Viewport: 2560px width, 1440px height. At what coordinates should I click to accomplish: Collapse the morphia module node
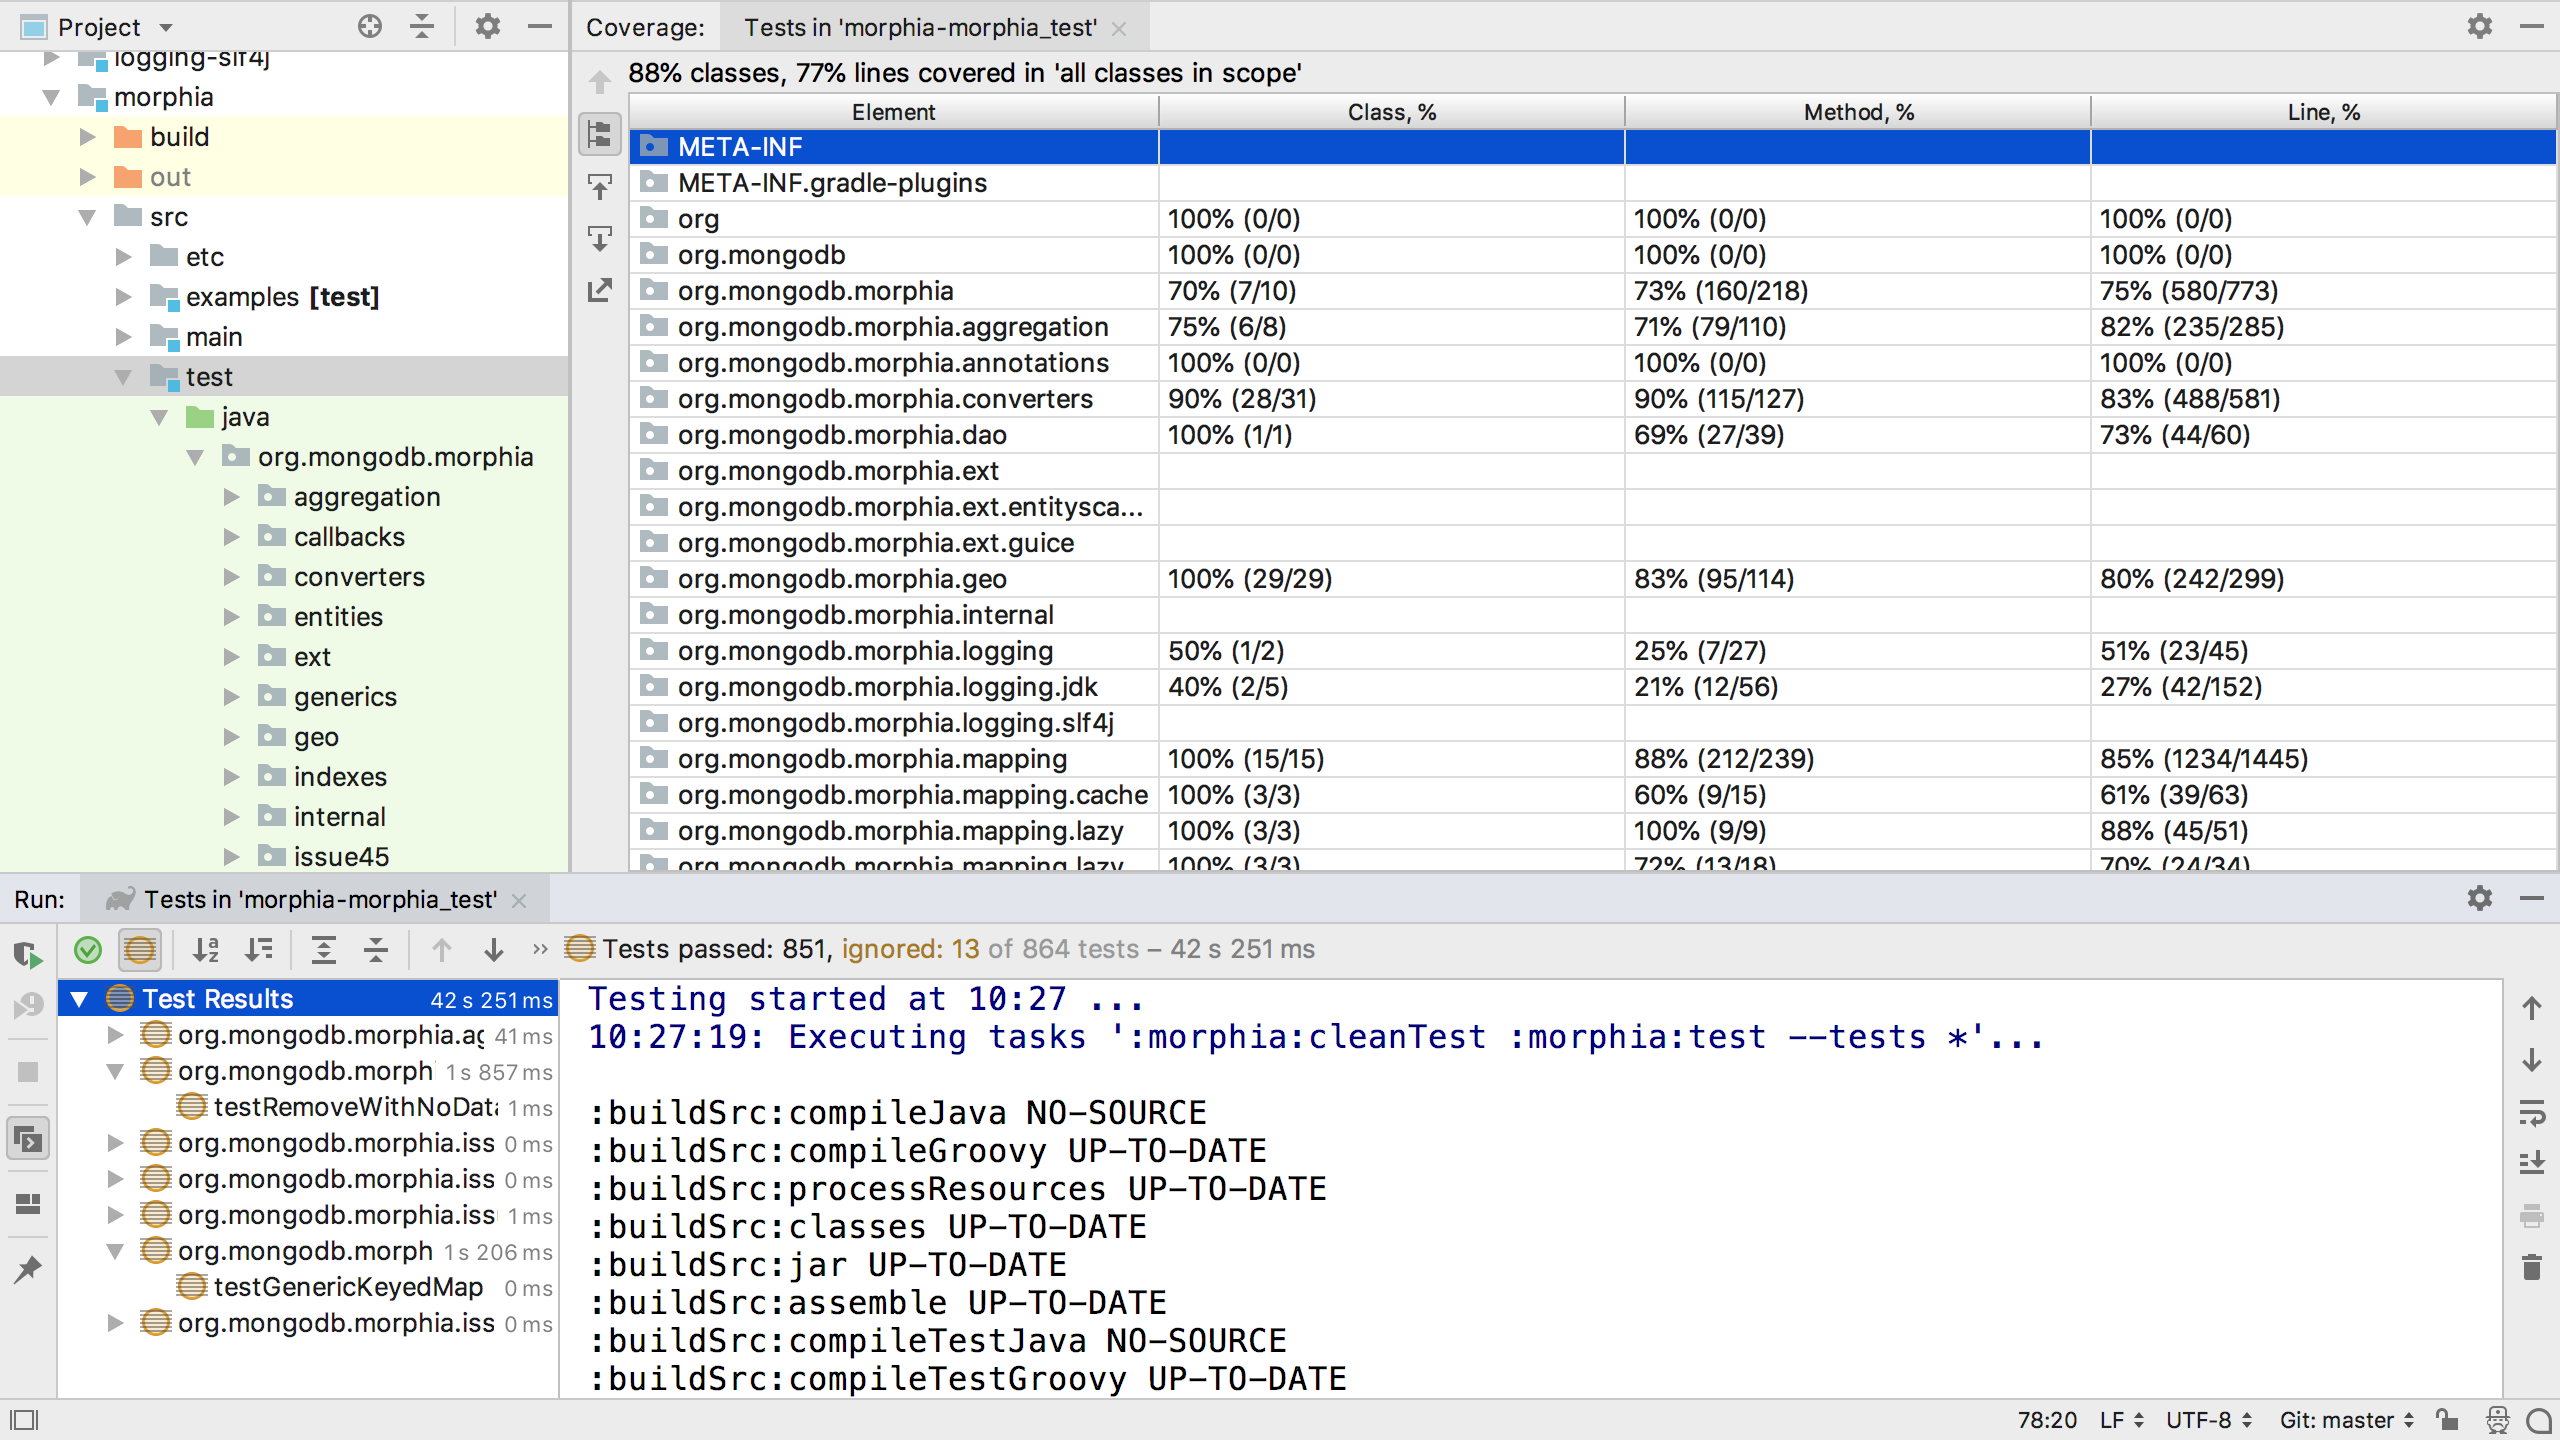coord(52,97)
